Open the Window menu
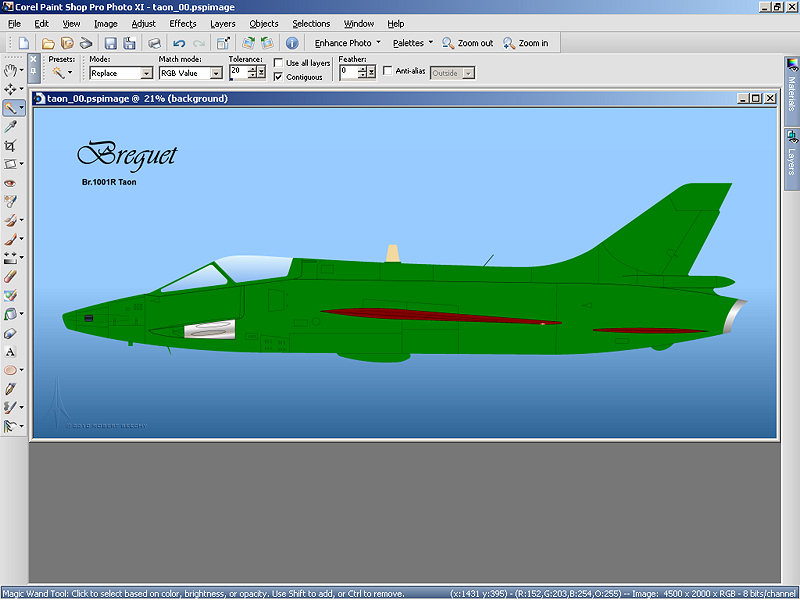Screen dimensions: 800x600 click(x=359, y=23)
